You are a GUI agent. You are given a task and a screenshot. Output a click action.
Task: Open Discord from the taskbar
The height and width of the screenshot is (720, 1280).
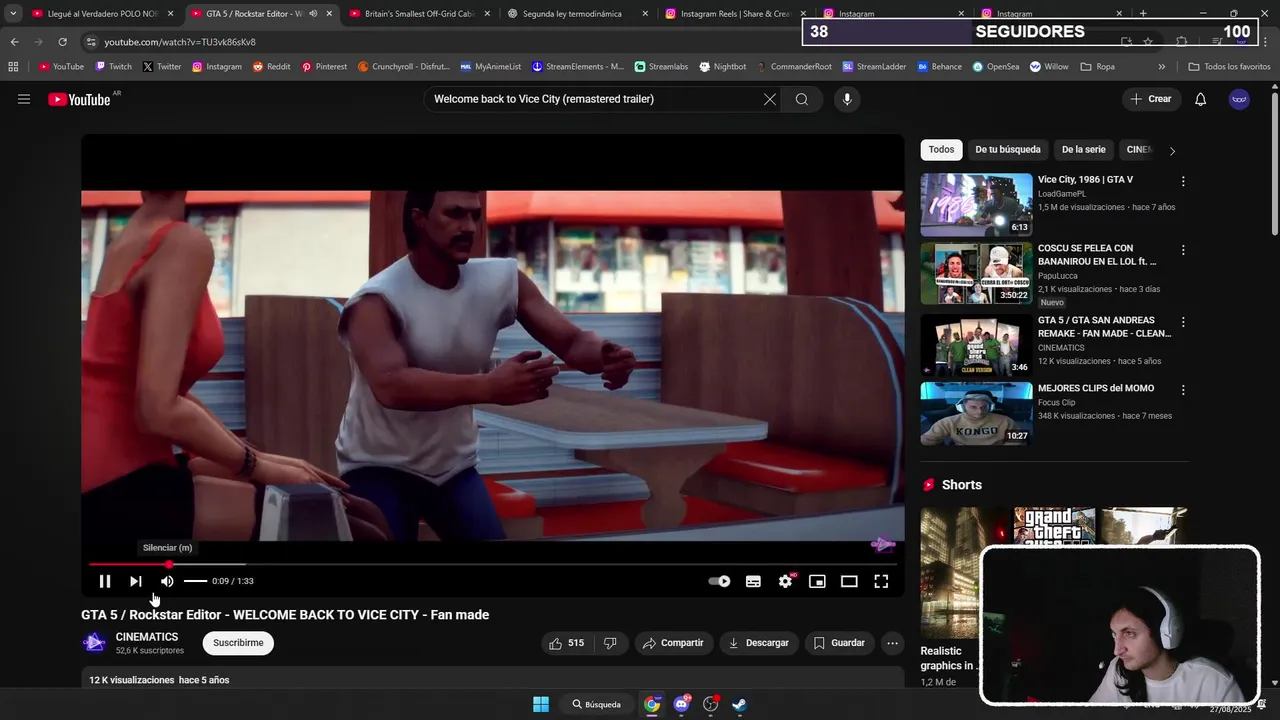(682, 704)
